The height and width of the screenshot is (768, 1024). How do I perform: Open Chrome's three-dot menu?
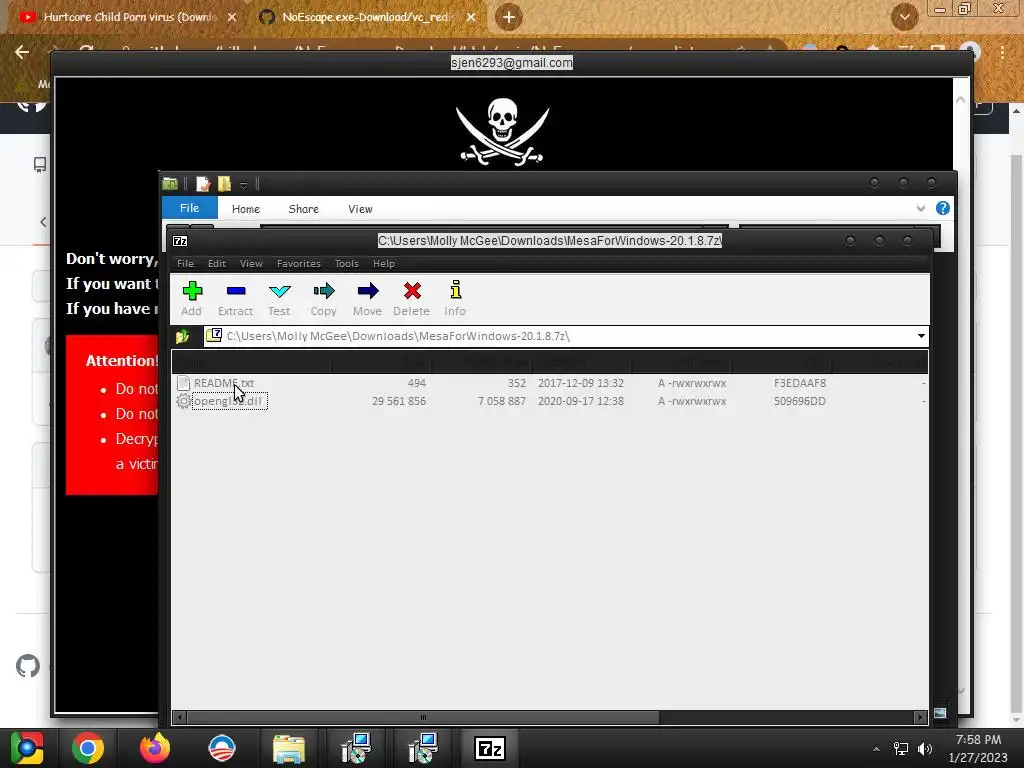click(1002, 52)
